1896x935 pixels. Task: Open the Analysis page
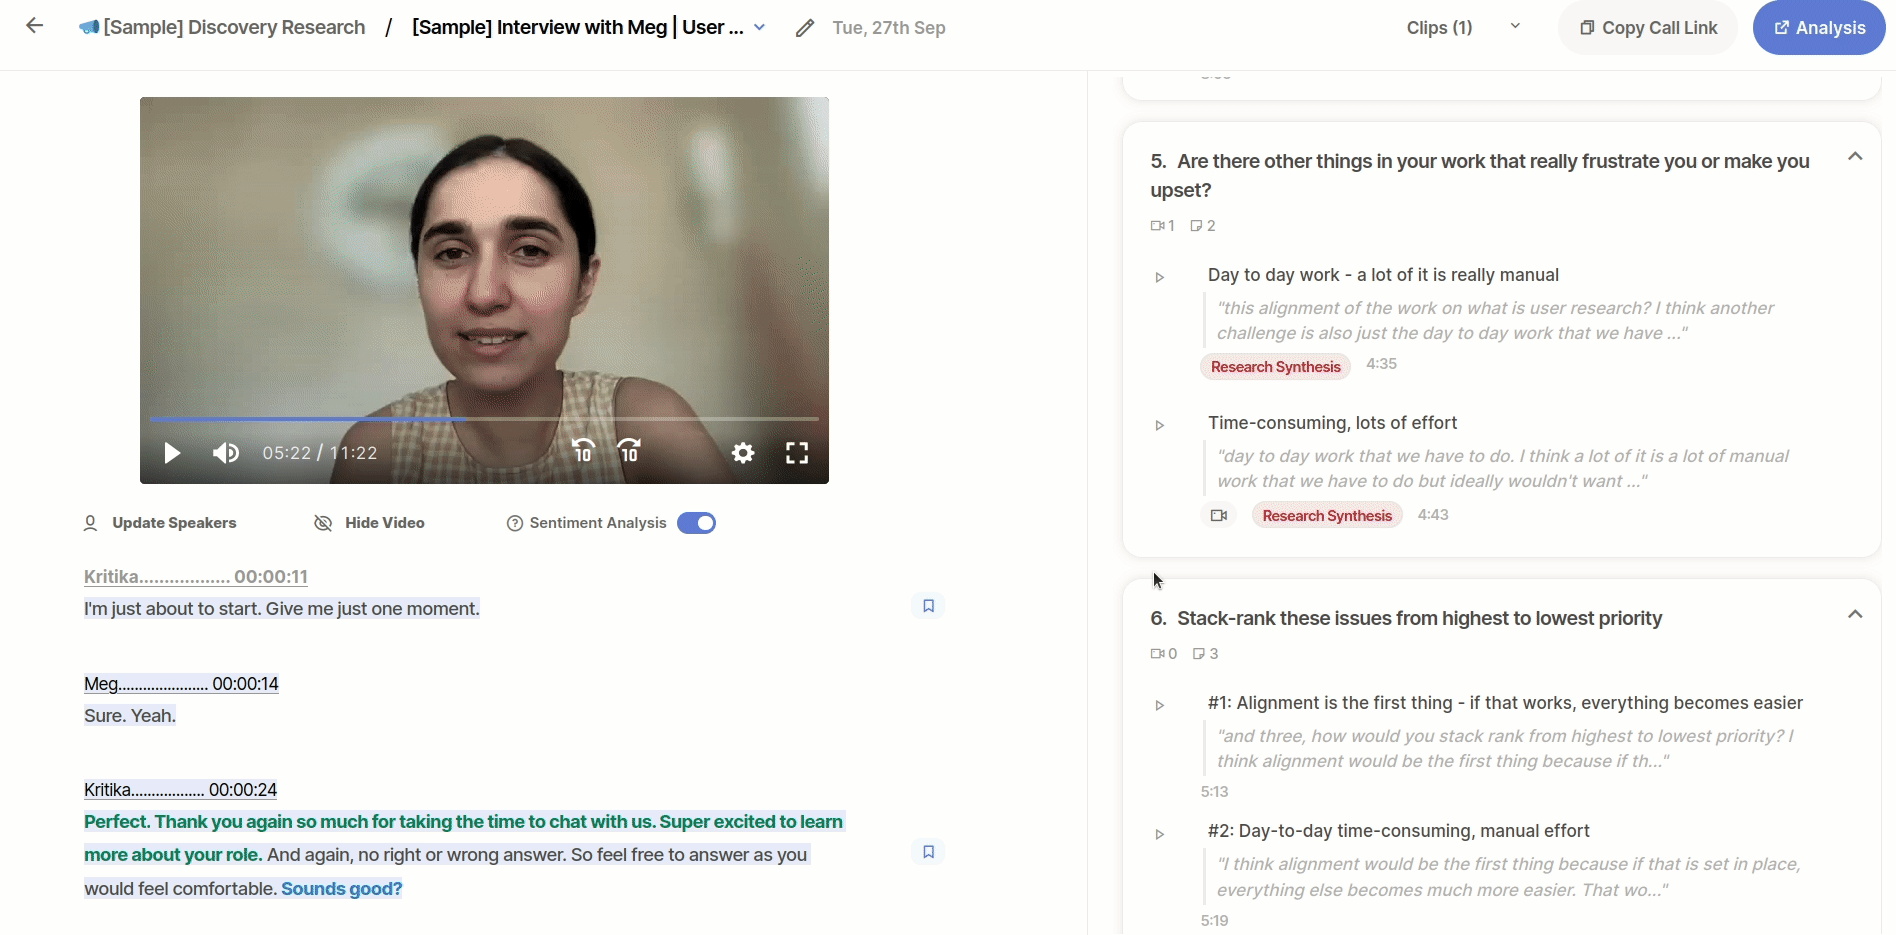coord(1819,28)
